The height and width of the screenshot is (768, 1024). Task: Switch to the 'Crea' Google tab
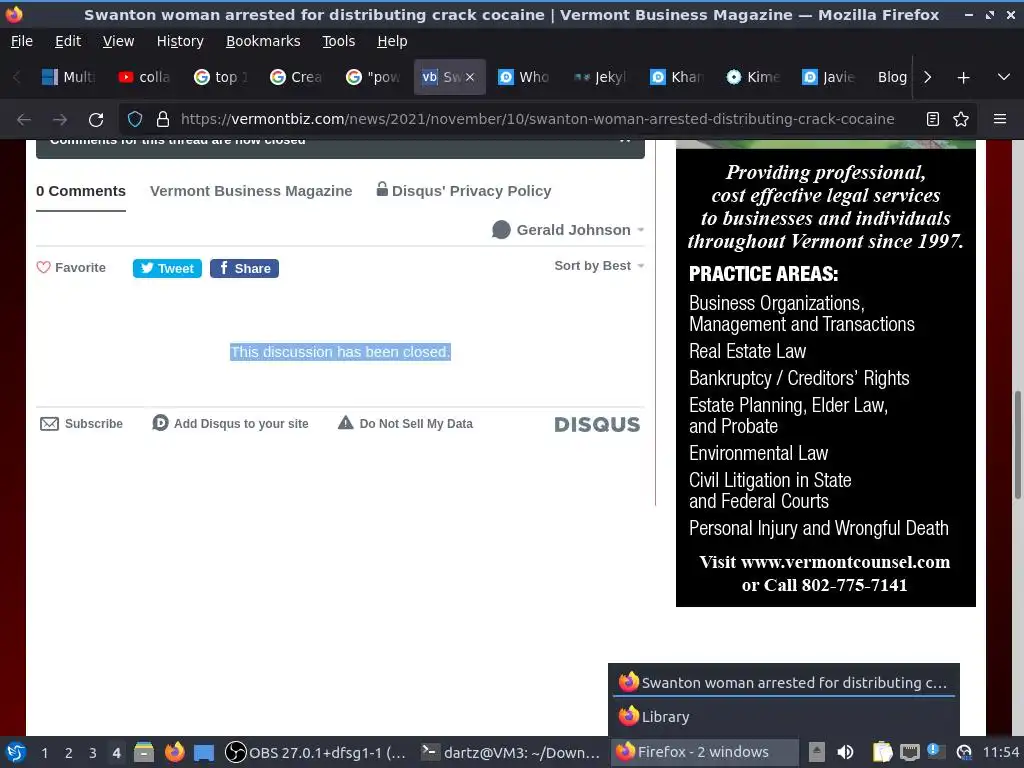tap(296, 77)
